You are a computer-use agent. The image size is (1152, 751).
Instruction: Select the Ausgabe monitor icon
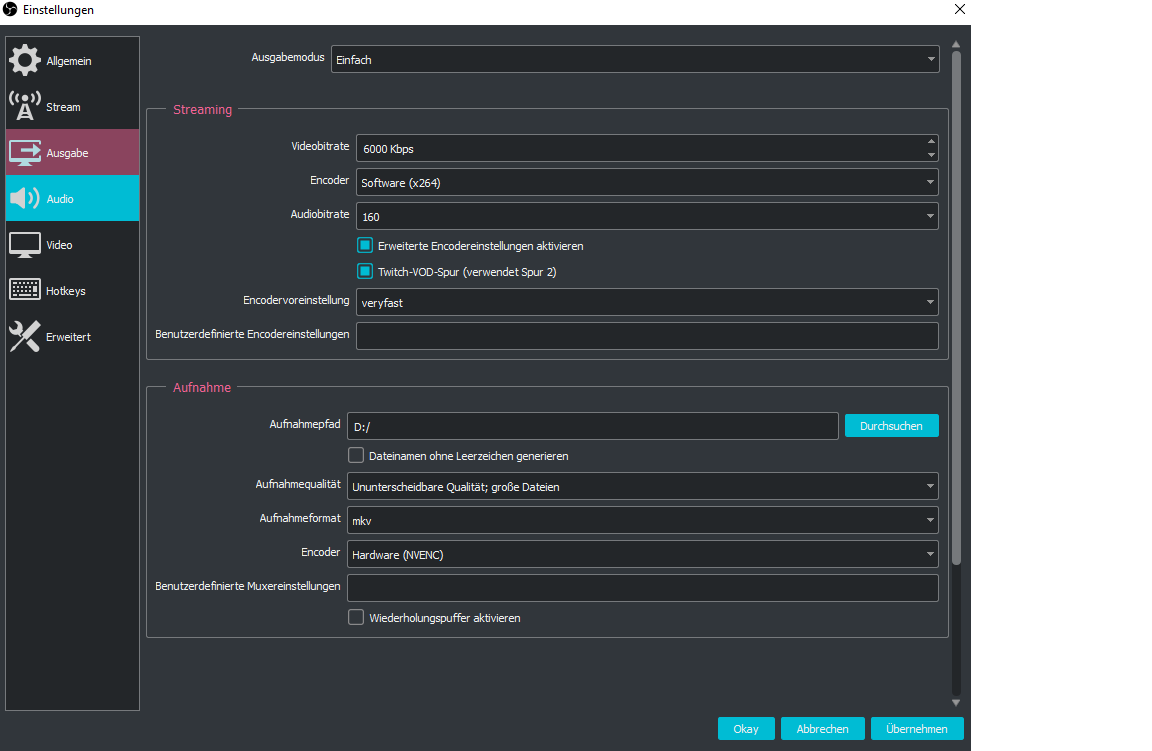pos(25,153)
